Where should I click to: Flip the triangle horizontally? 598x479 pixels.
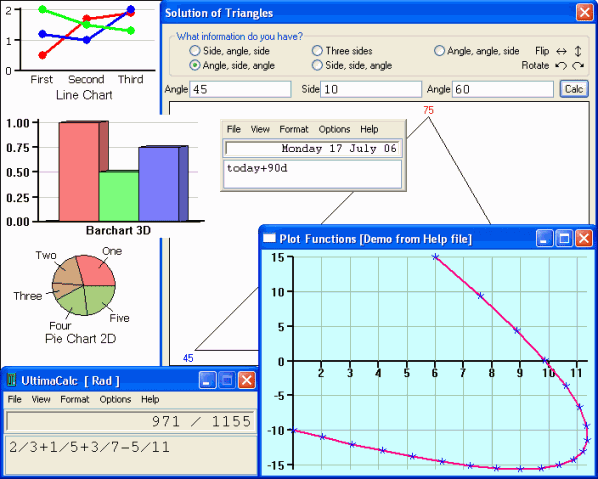[x=561, y=51]
